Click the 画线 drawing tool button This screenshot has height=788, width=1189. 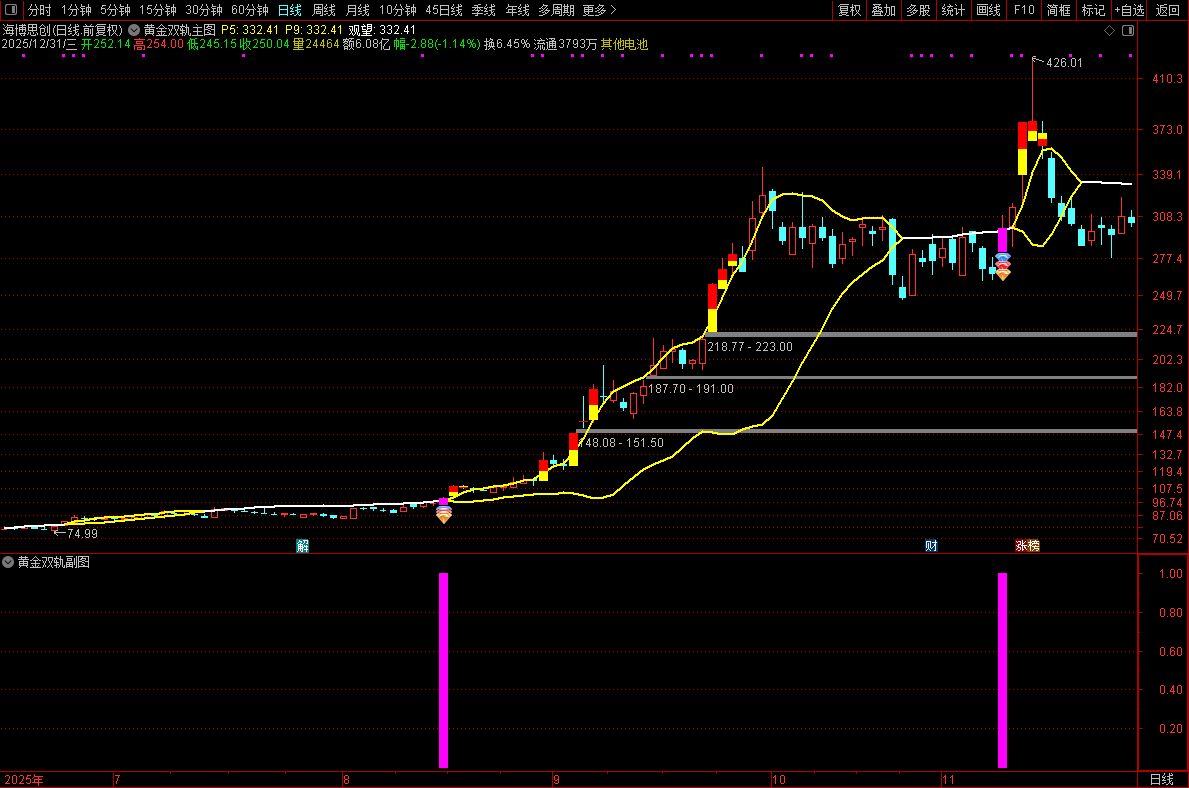[x=988, y=10]
